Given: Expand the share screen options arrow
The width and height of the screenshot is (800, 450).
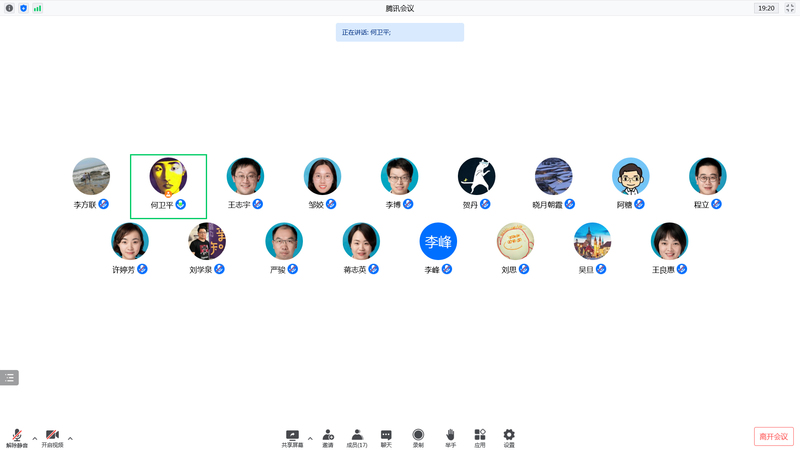Looking at the screenshot, I should tap(310, 438).
